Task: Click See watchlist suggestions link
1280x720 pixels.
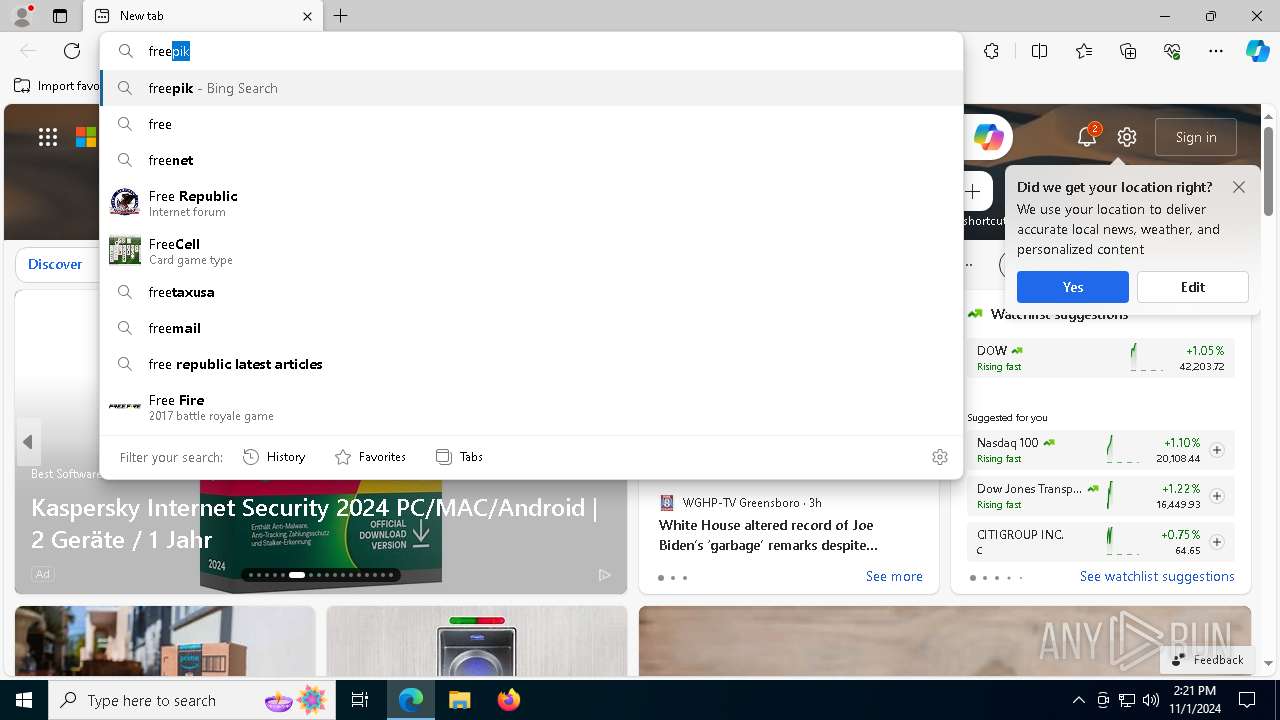Action: [1157, 576]
